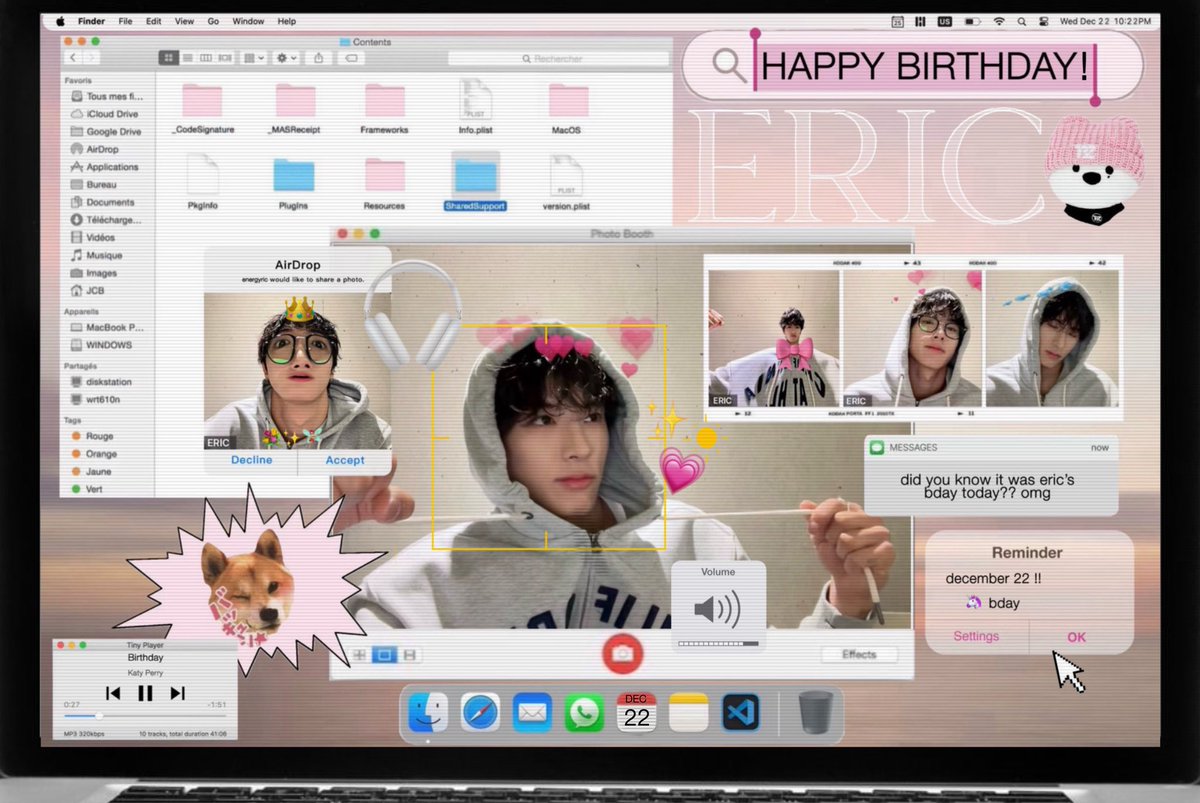Open Effects in Photo Booth
The image size is (1200, 803).
[x=858, y=655]
